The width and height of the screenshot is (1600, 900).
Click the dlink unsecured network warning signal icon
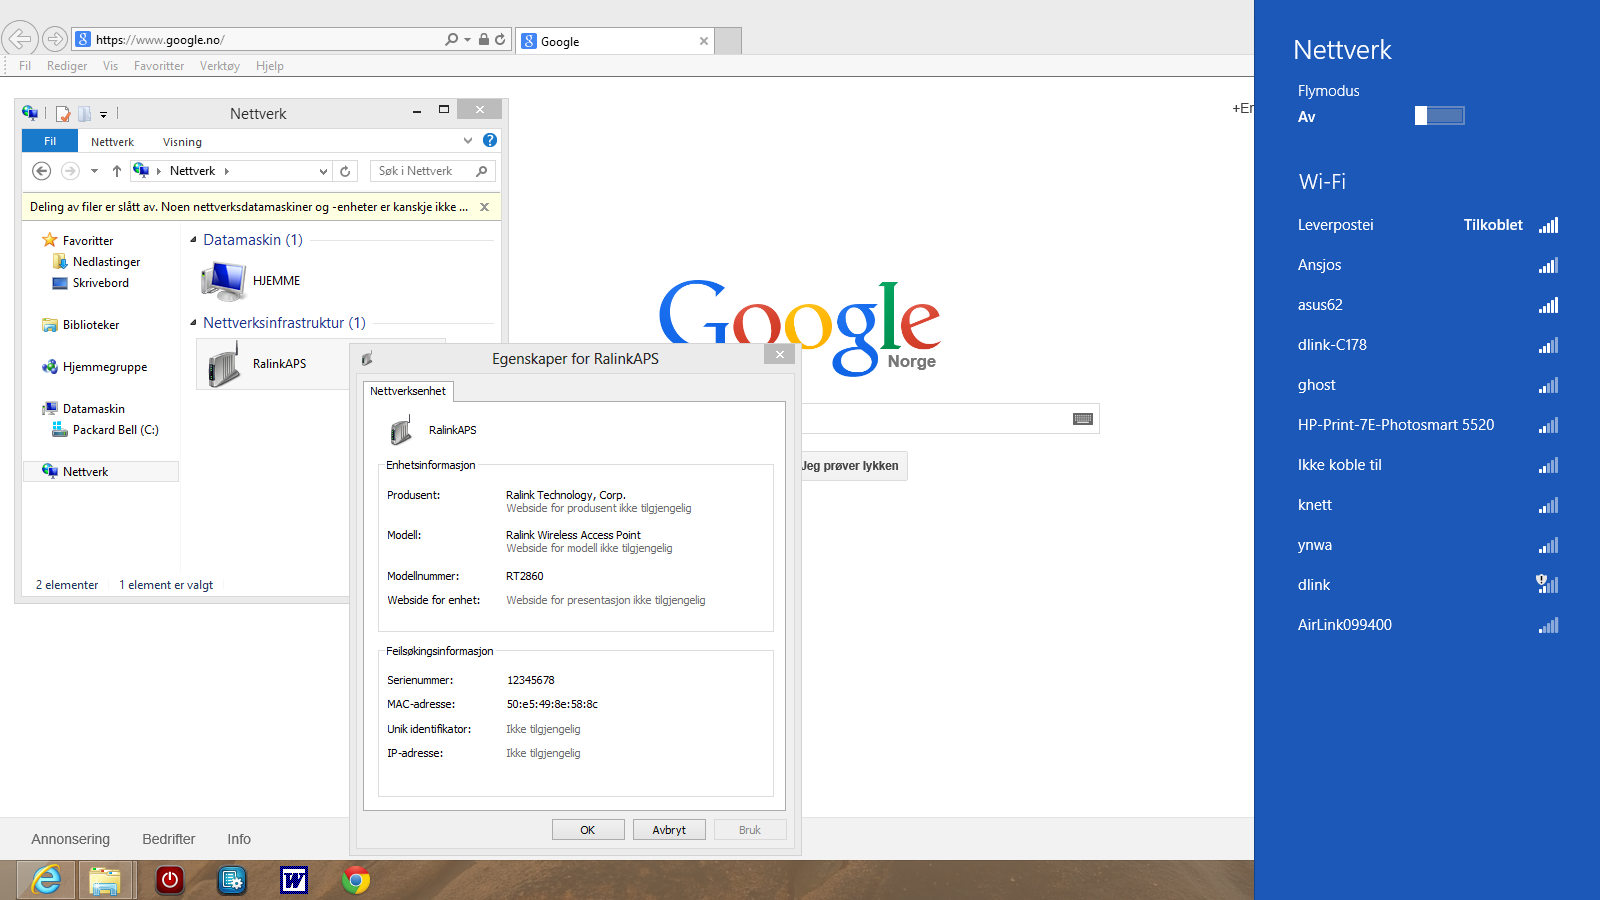click(x=1547, y=584)
